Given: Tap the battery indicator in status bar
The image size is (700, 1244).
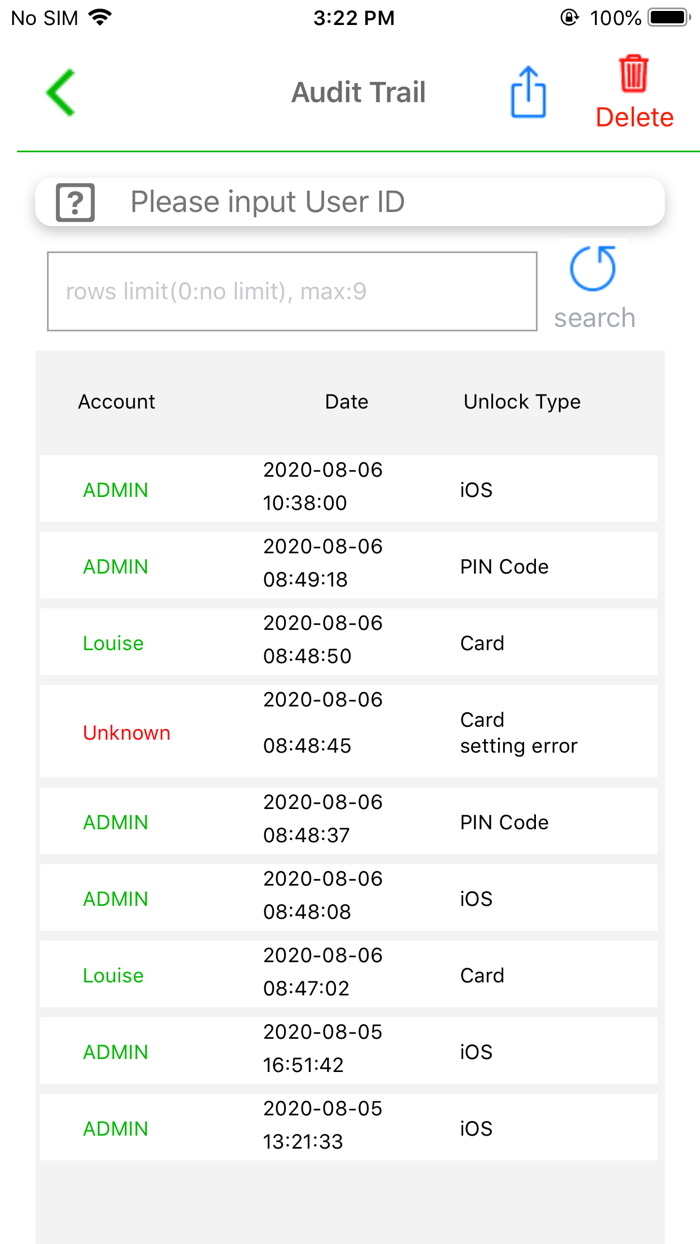Looking at the screenshot, I should point(664,16).
